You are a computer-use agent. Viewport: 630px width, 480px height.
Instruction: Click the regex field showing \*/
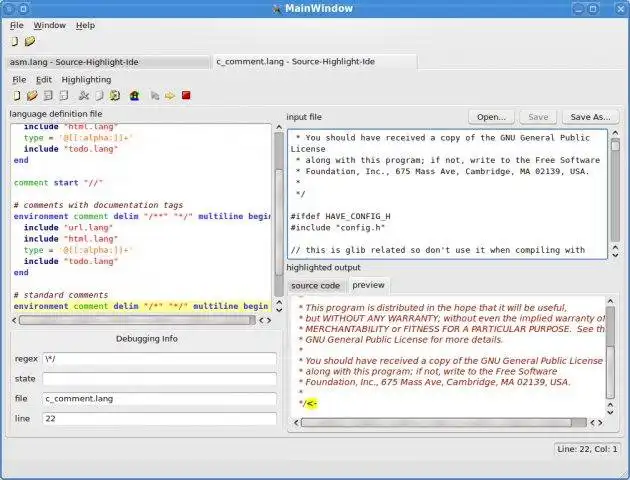pyautogui.click(x=160, y=359)
